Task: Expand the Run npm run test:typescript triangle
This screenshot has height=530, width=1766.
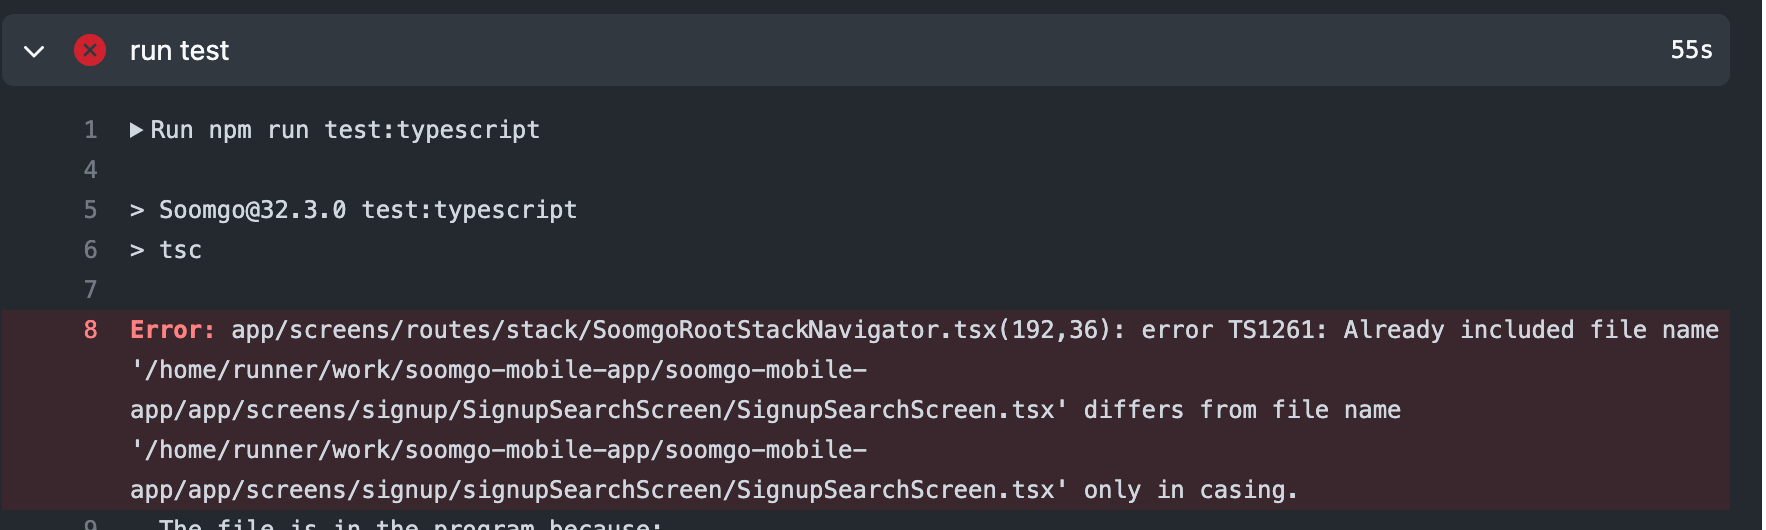Action: click(x=136, y=130)
